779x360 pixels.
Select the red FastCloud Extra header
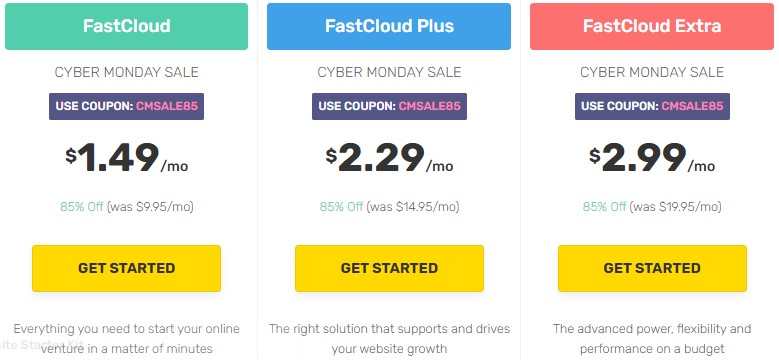pyautogui.click(x=652, y=26)
